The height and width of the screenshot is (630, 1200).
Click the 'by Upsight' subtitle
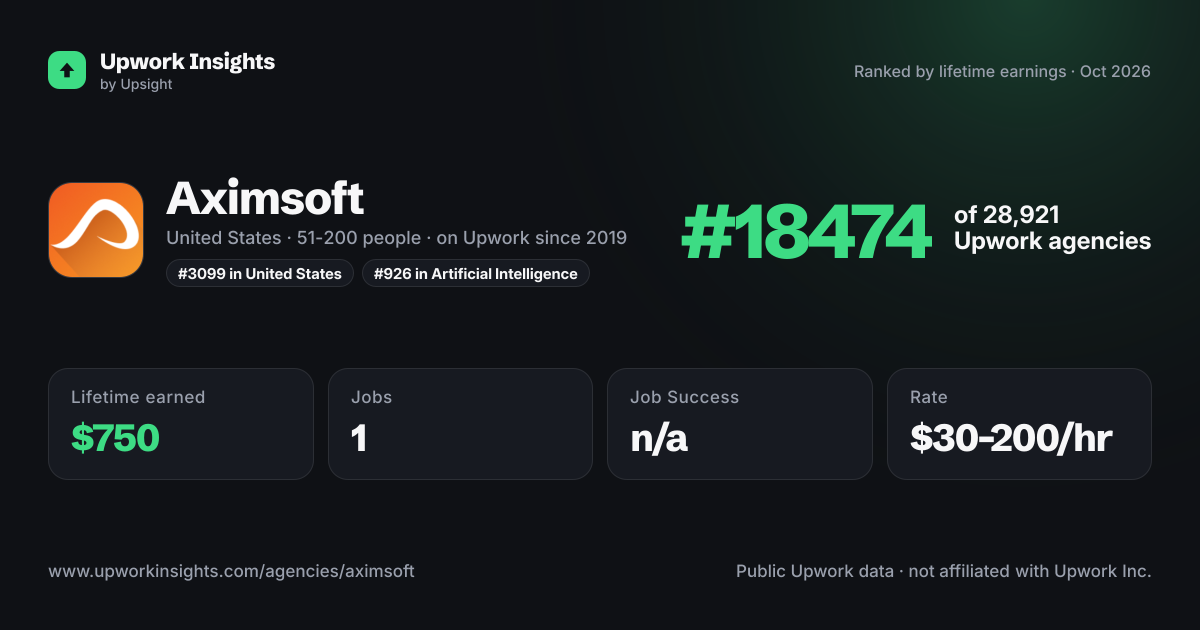pos(136,85)
